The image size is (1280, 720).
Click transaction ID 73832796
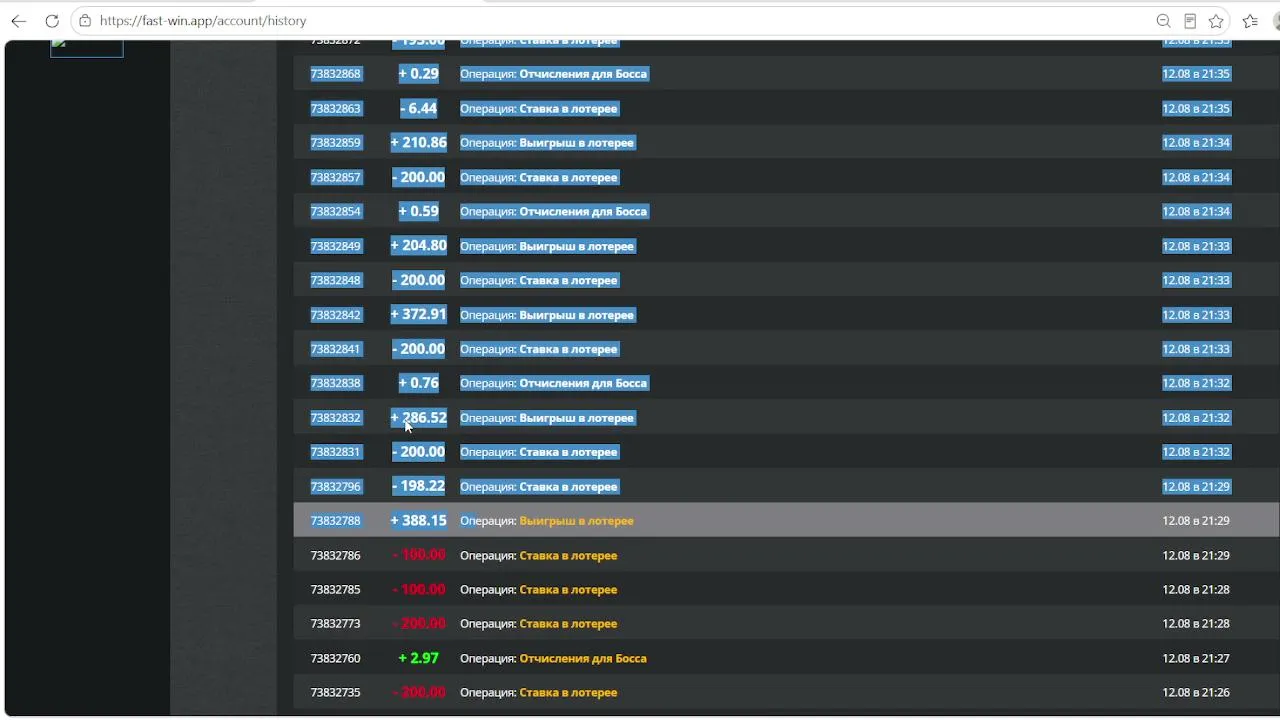(x=336, y=487)
